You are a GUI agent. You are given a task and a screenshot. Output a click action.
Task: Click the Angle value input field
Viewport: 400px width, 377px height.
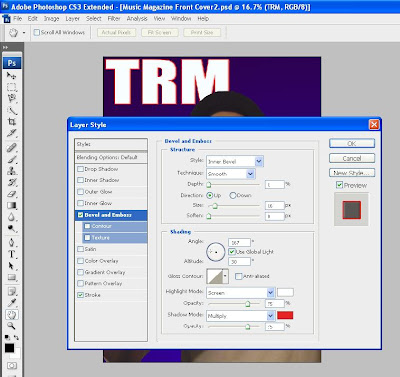point(239,243)
